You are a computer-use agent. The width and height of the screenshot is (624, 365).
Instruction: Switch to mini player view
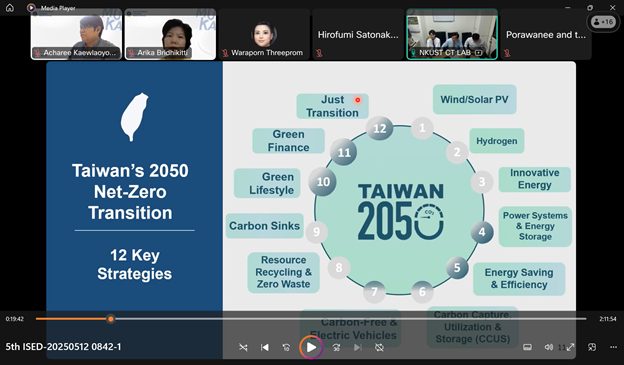(592, 347)
